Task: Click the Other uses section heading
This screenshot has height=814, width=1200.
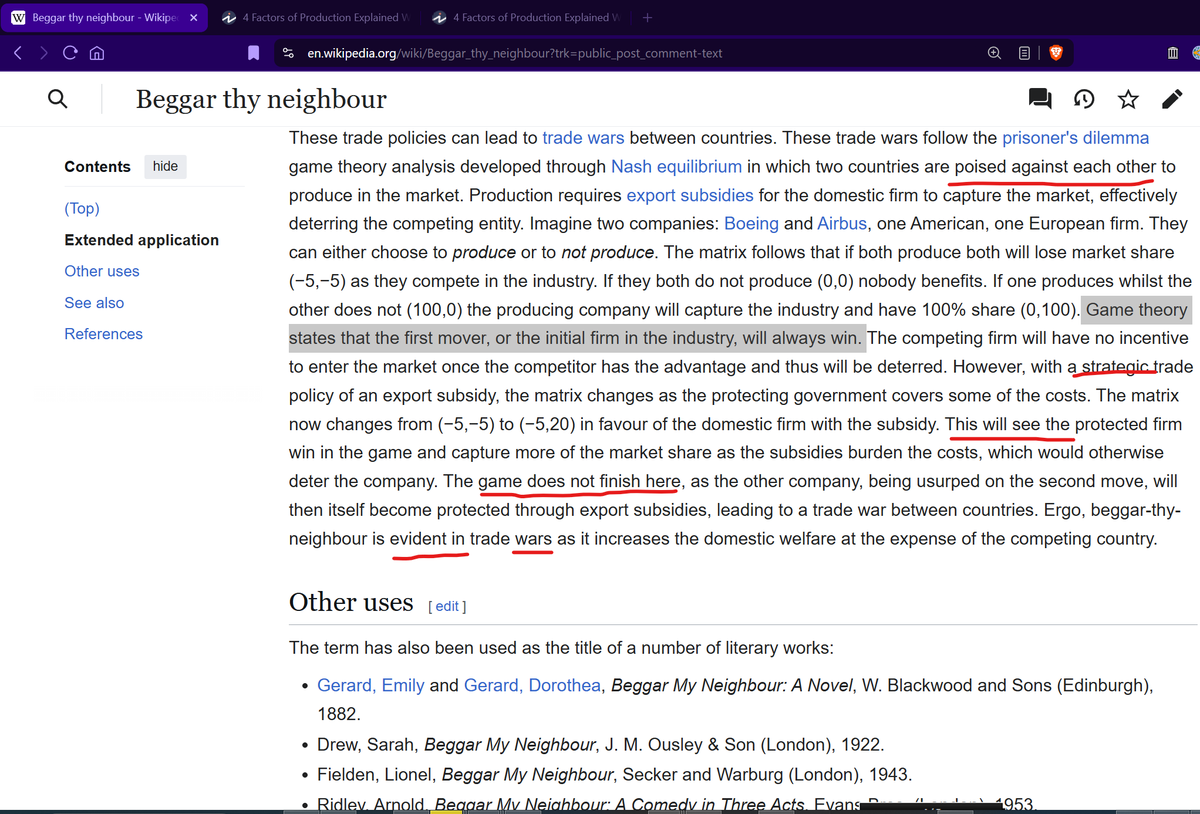Action: pyautogui.click(x=351, y=602)
